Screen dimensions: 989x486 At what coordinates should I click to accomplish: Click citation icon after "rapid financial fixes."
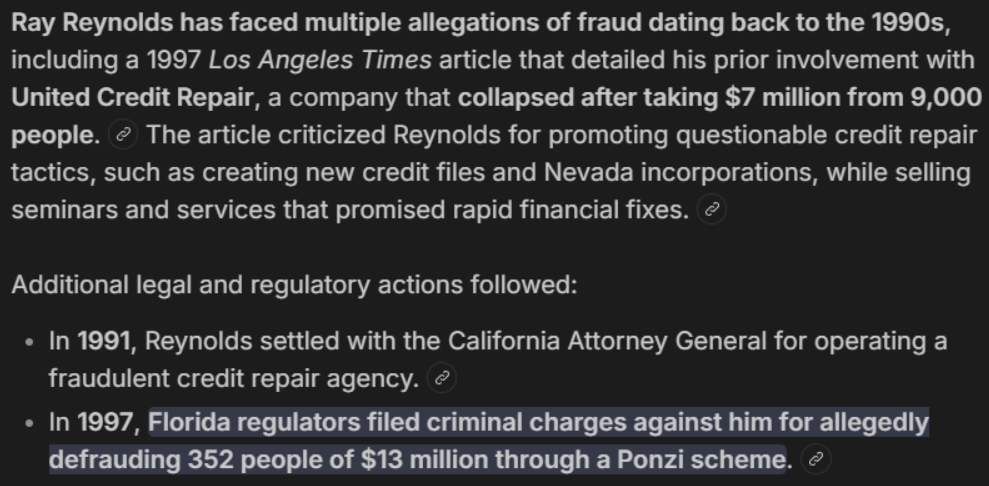point(712,210)
